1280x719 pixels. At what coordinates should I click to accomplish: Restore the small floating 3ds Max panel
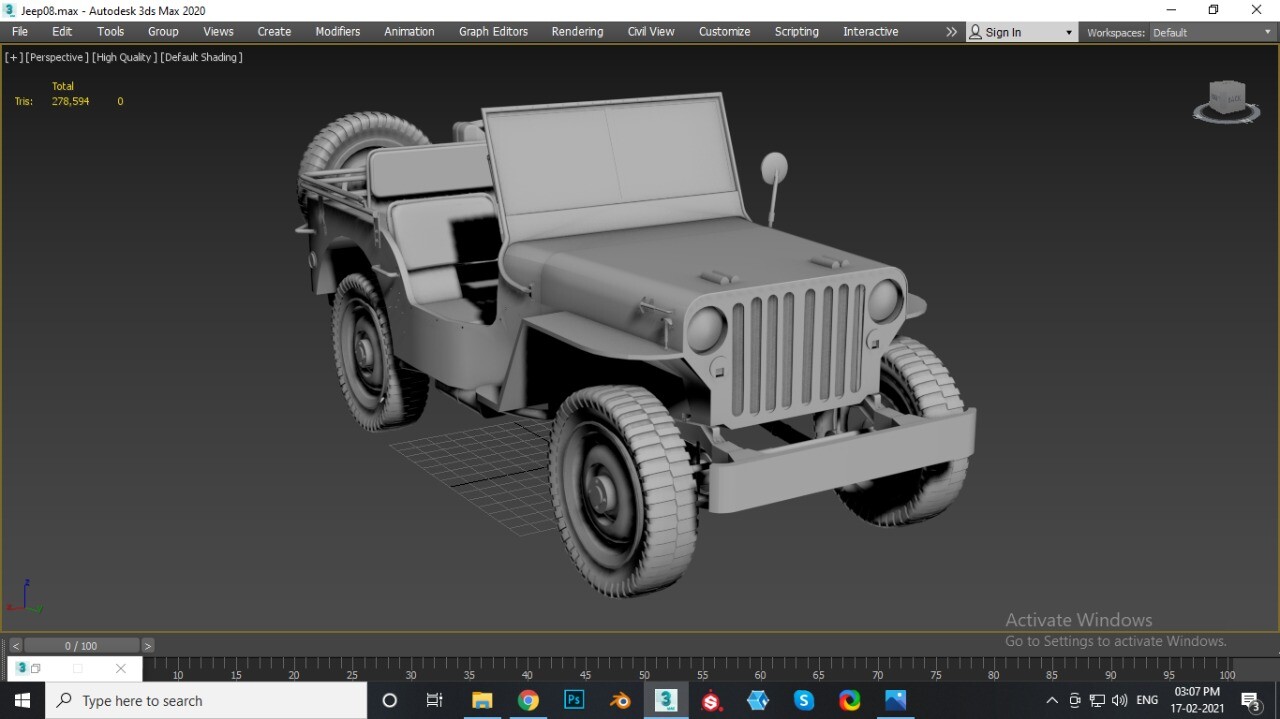[36, 669]
